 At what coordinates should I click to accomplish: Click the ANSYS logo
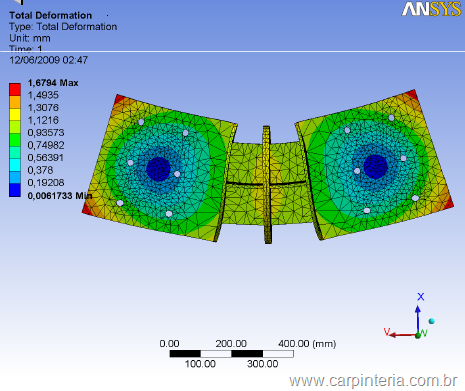(431, 9)
